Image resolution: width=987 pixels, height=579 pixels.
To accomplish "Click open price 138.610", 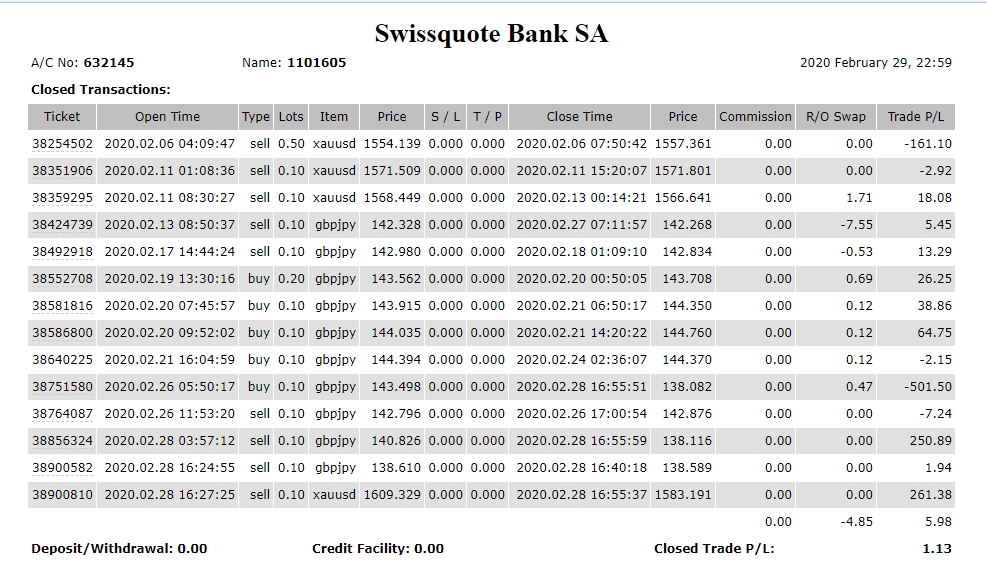I will pos(396,468).
